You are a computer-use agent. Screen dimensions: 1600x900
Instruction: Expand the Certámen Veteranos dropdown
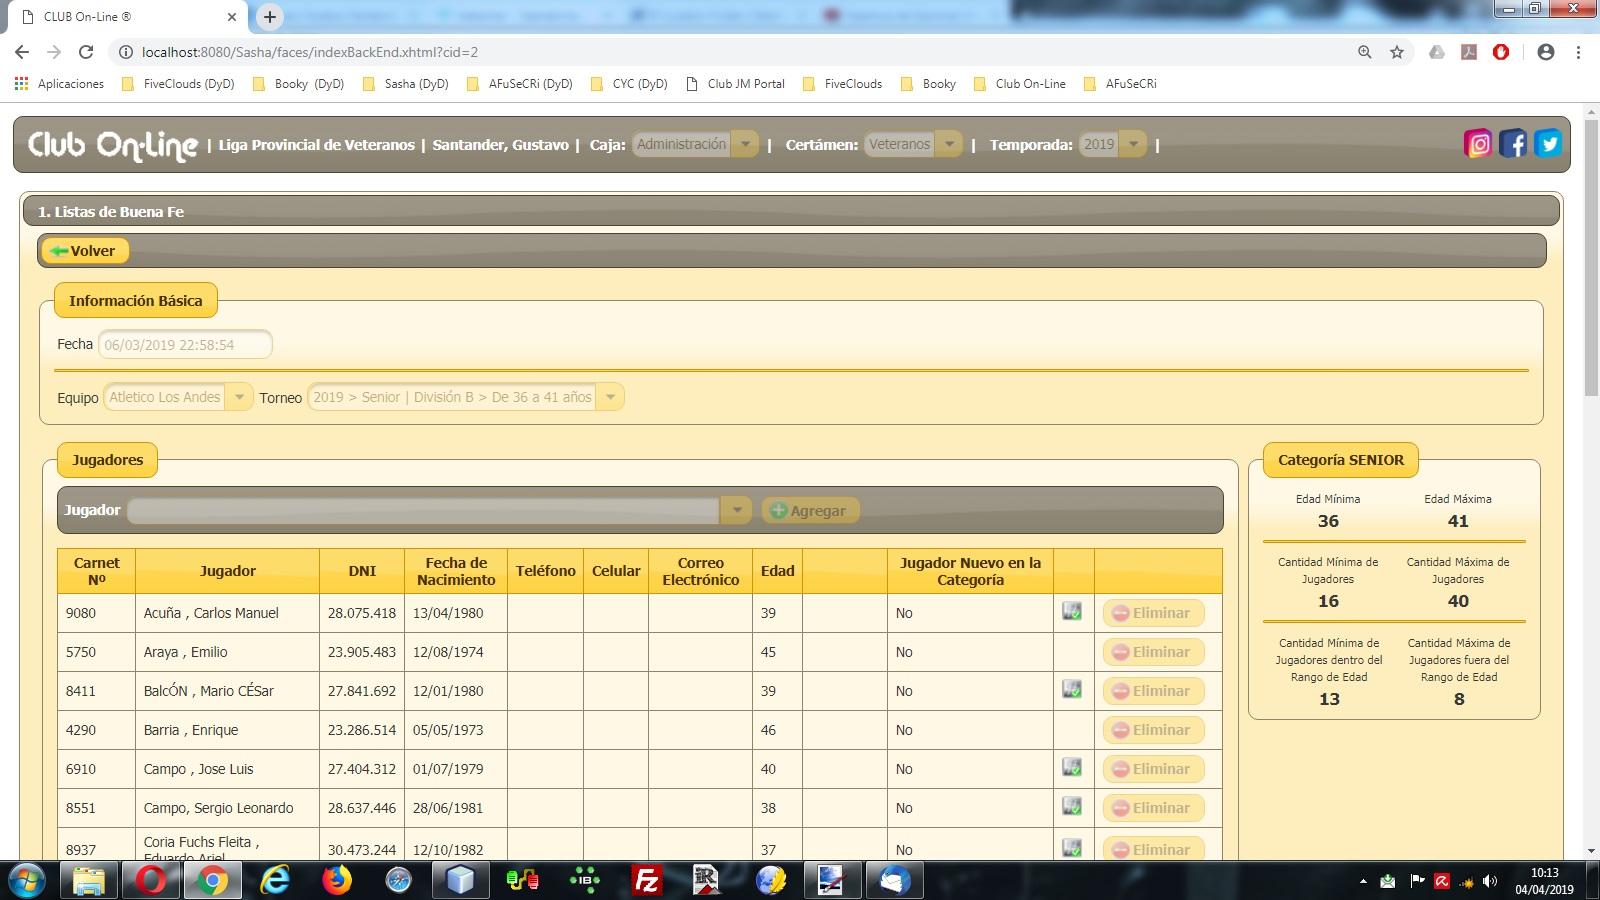[949, 144]
